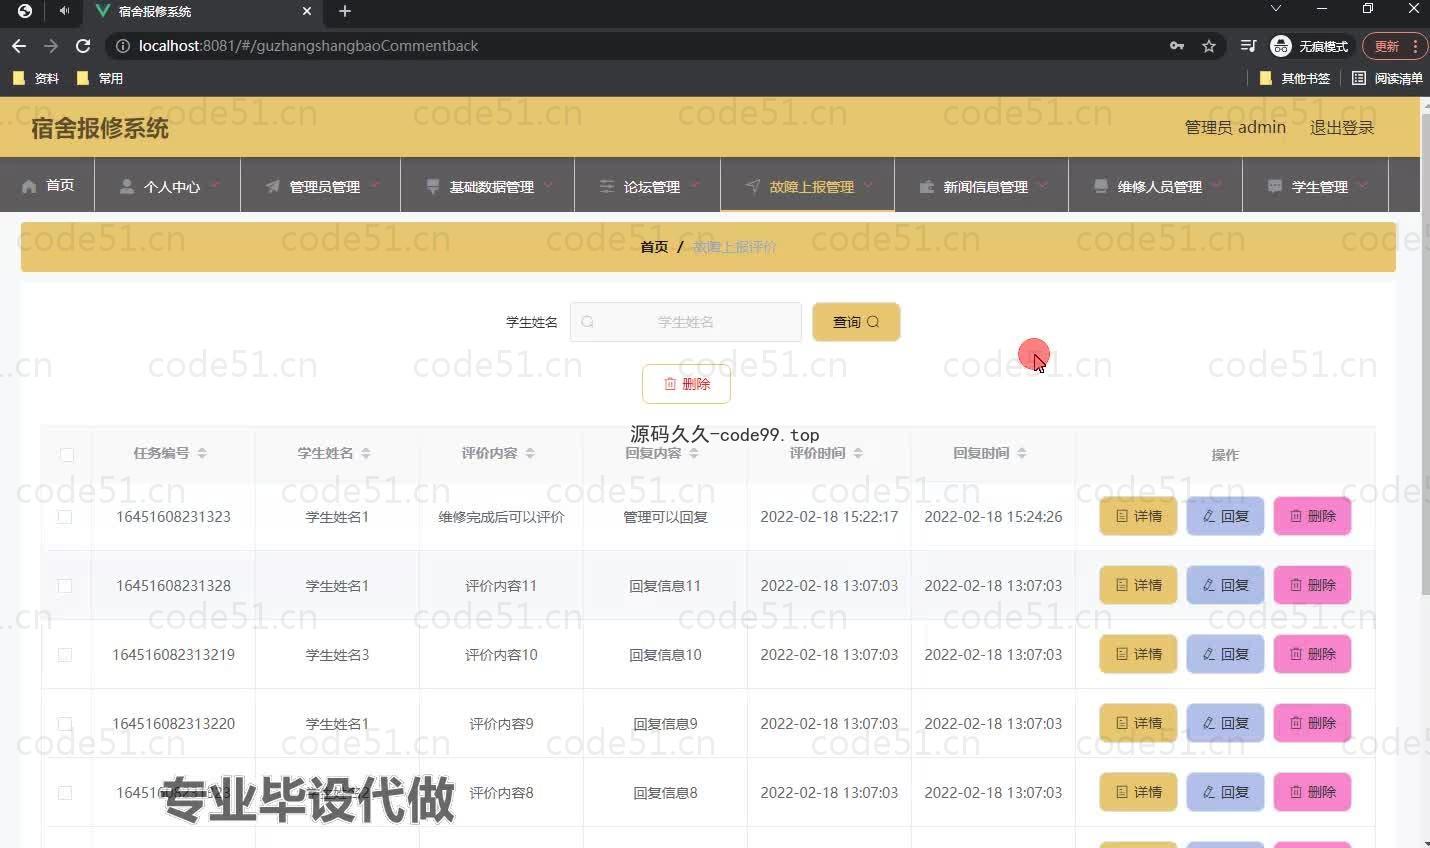Viewport: 1430px width, 848px height.
Task: Open 详情 for the 评价内容9 row
Action: coord(1138,723)
